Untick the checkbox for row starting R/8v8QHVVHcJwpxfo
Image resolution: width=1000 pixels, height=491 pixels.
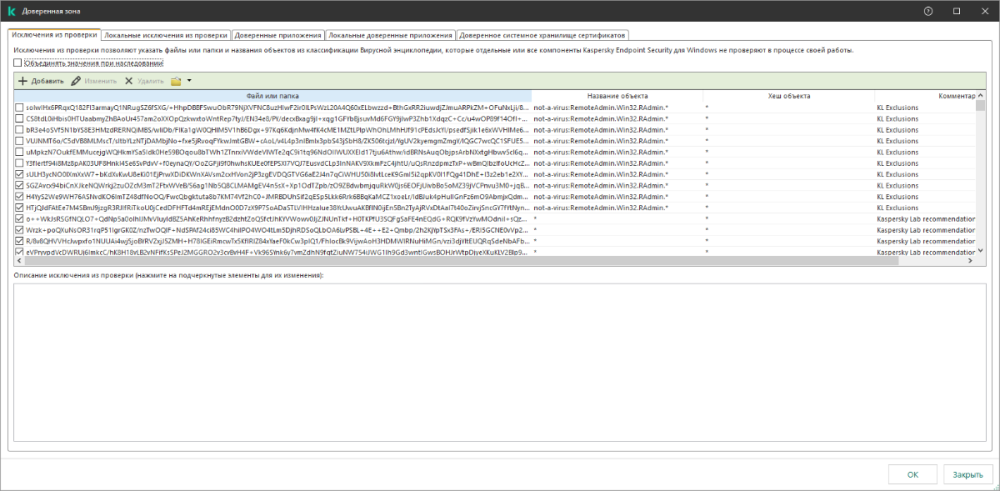pos(20,241)
